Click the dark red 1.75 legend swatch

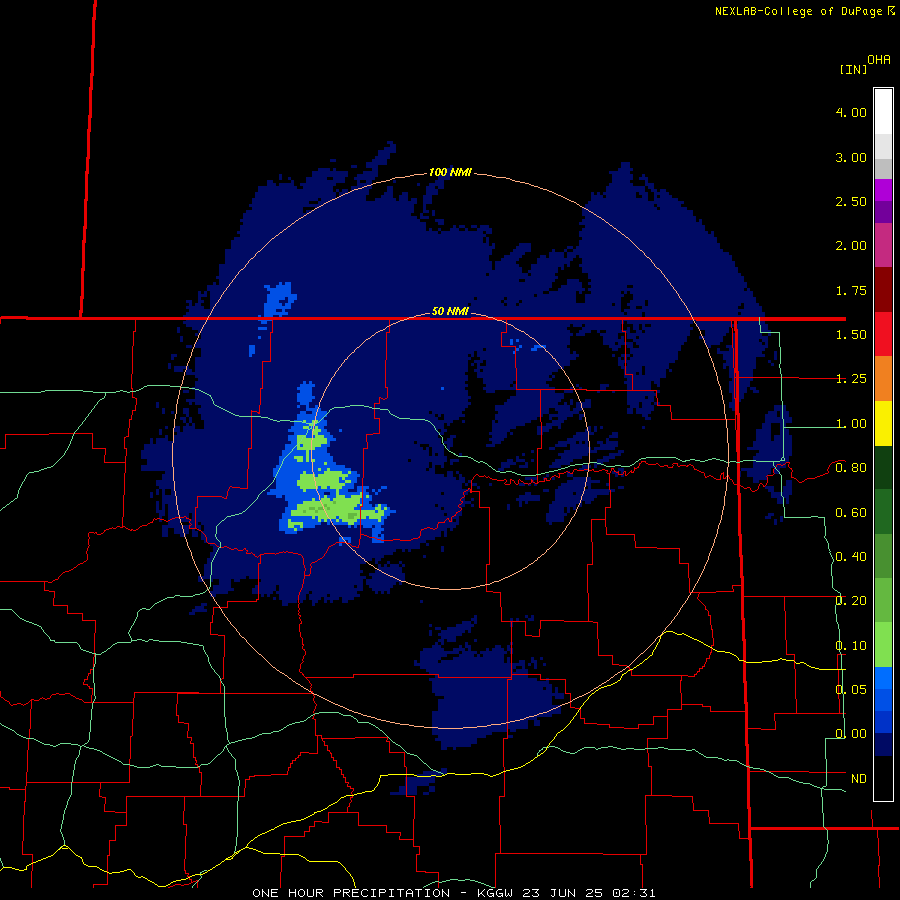(883, 290)
